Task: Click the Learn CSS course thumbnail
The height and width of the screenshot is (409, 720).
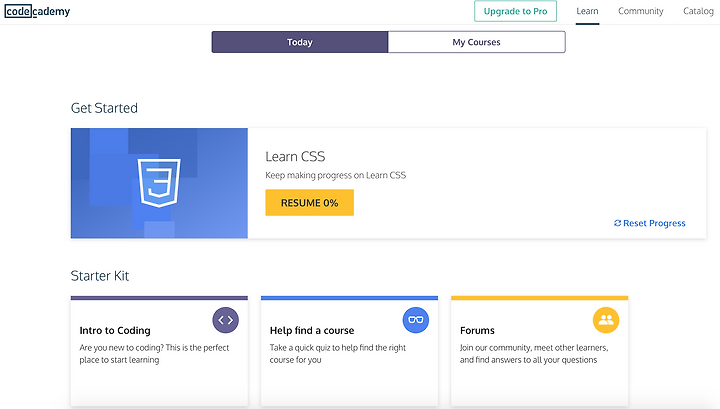Action: click(159, 183)
